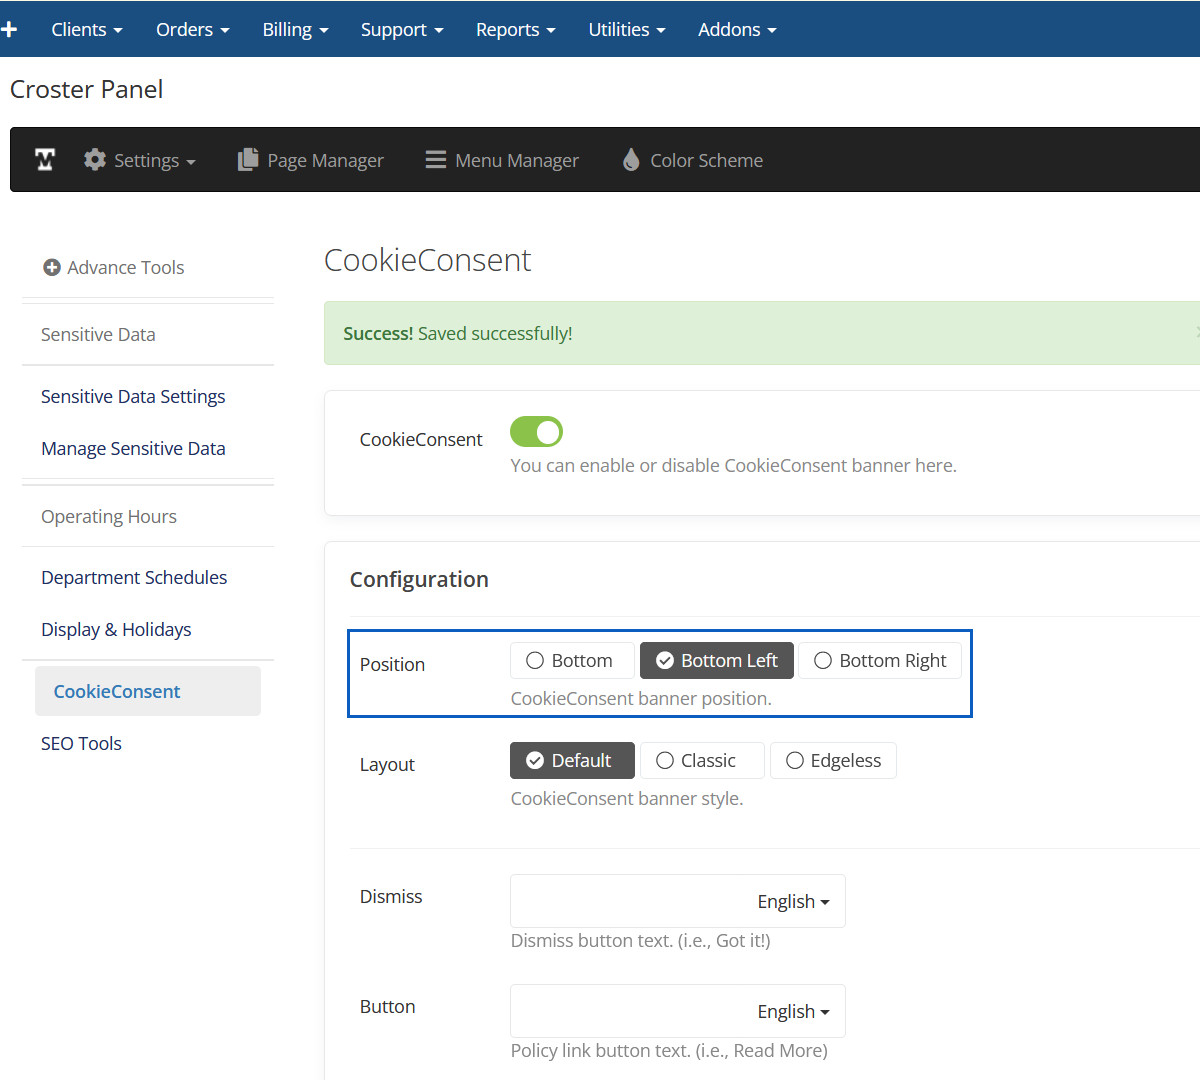Select the Bottom position option
1200x1080 pixels.
pyautogui.click(x=571, y=661)
